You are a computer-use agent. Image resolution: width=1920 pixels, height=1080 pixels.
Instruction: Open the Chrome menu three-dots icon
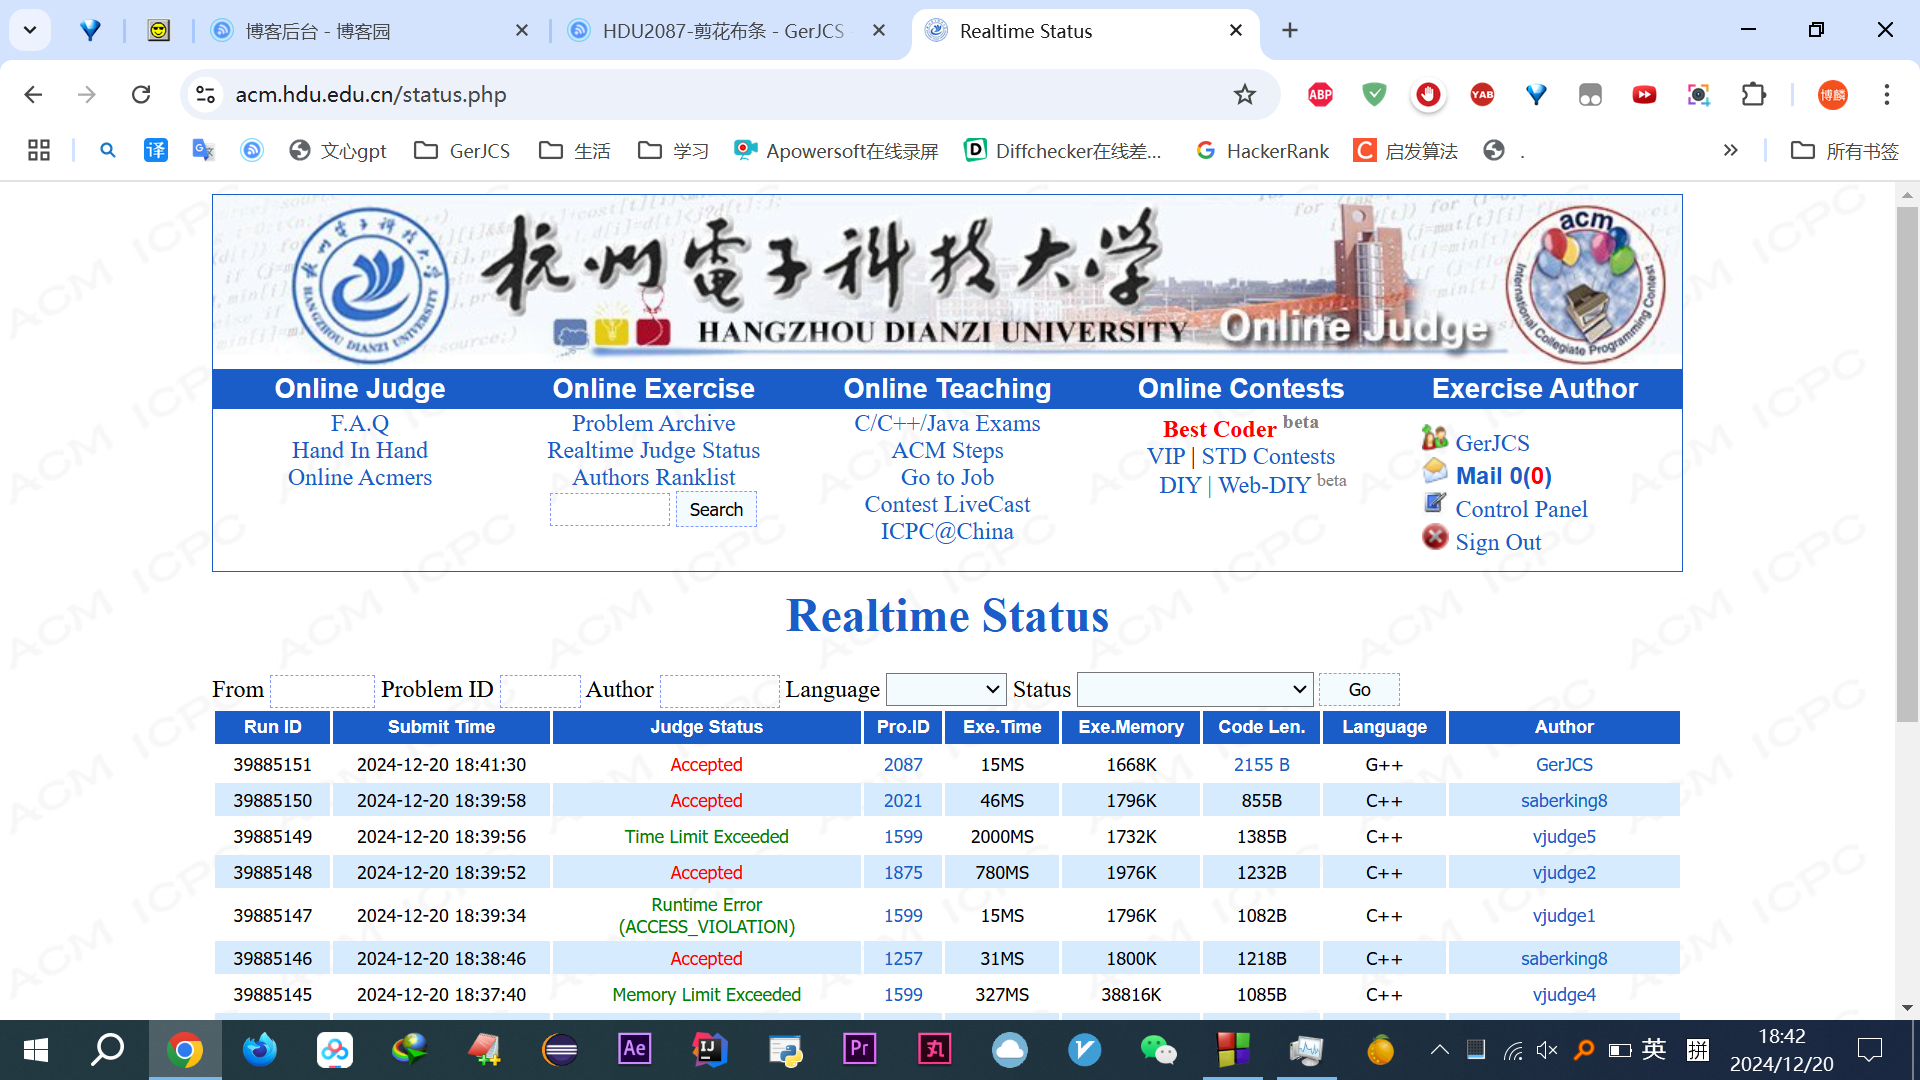pos(1886,94)
